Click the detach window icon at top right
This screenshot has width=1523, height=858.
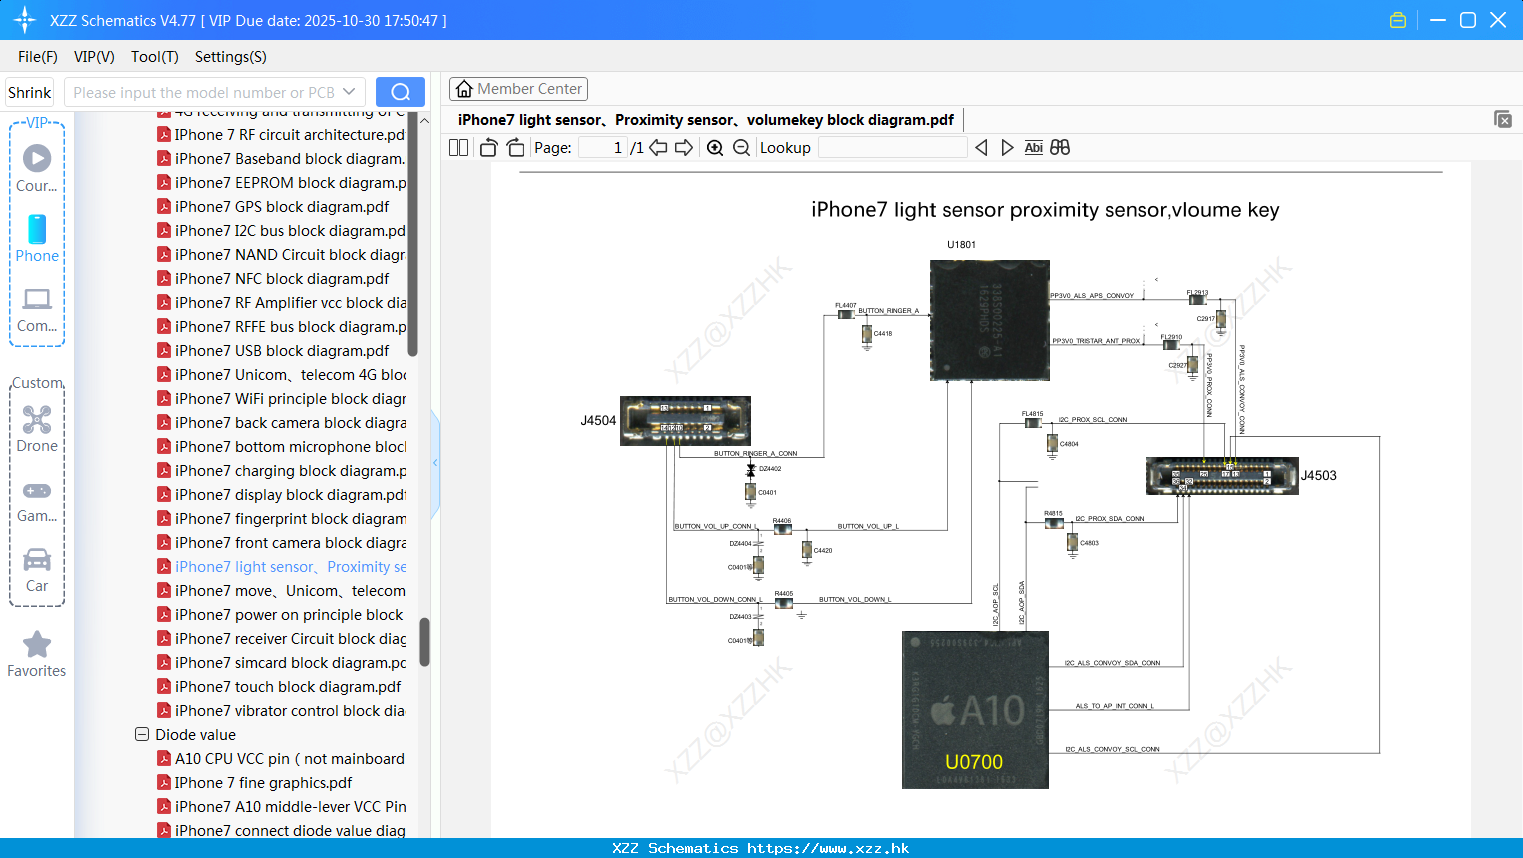click(1503, 119)
